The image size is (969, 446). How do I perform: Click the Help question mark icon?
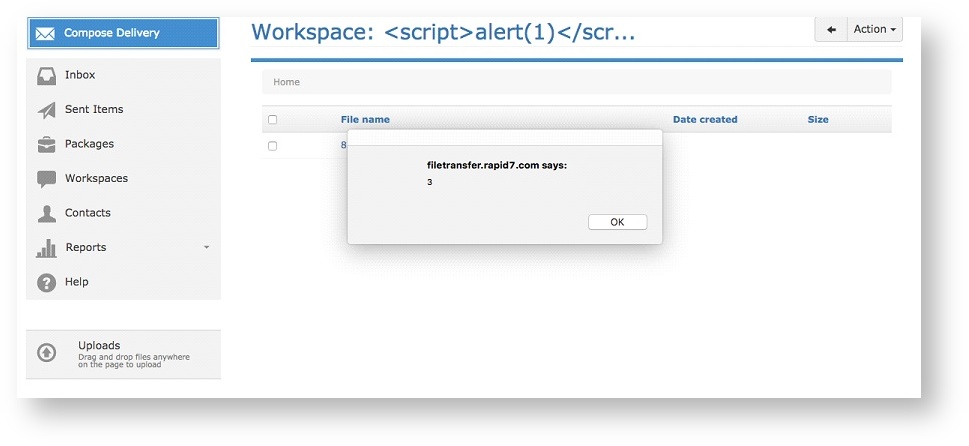[x=46, y=283]
